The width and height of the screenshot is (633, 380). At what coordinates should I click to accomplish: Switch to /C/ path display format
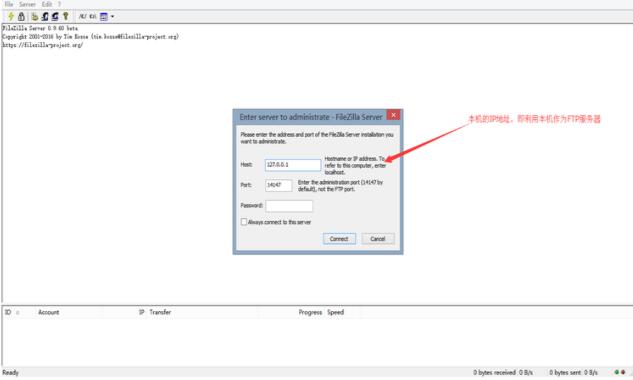tap(82, 17)
